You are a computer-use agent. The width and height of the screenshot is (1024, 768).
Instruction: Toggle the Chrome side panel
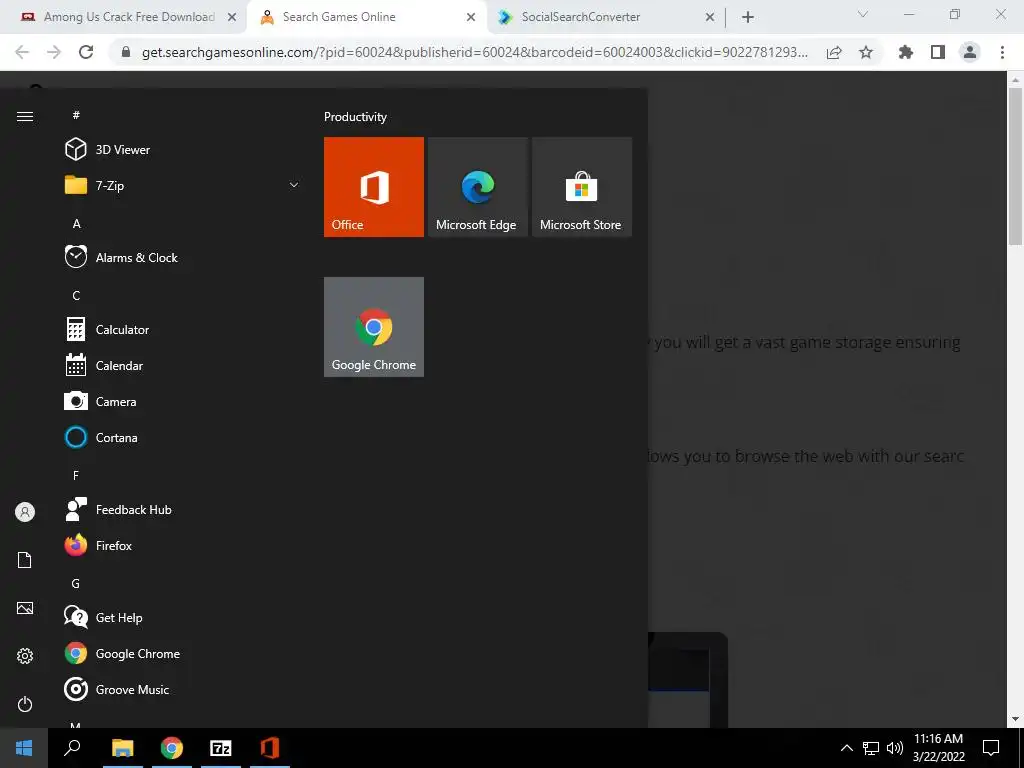tap(938, 52)
